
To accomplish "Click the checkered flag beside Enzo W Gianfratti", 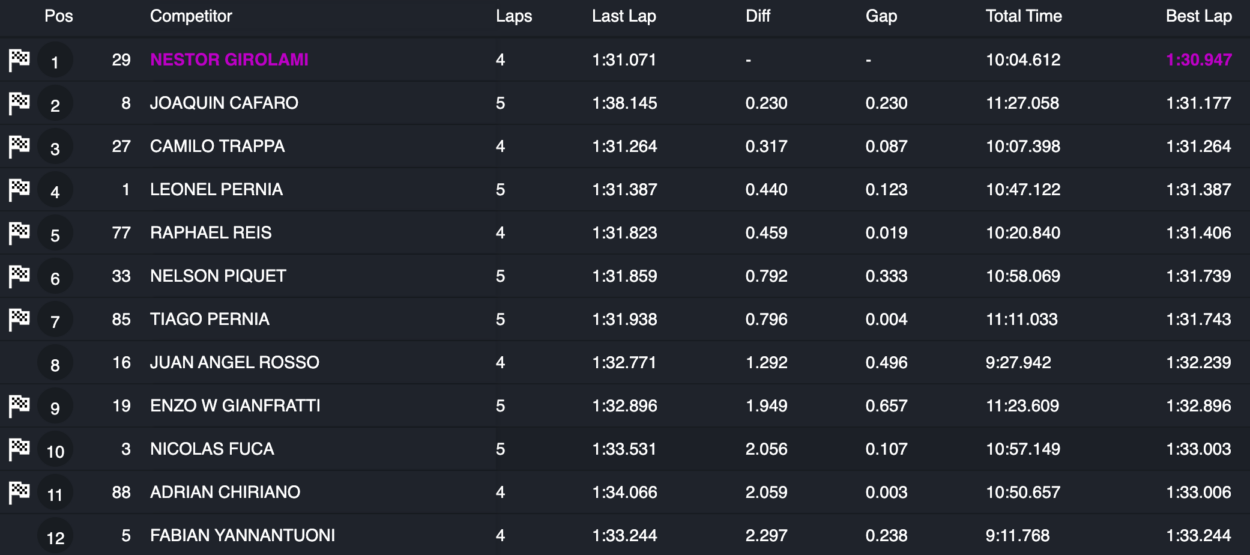I will tap(19, 406).
